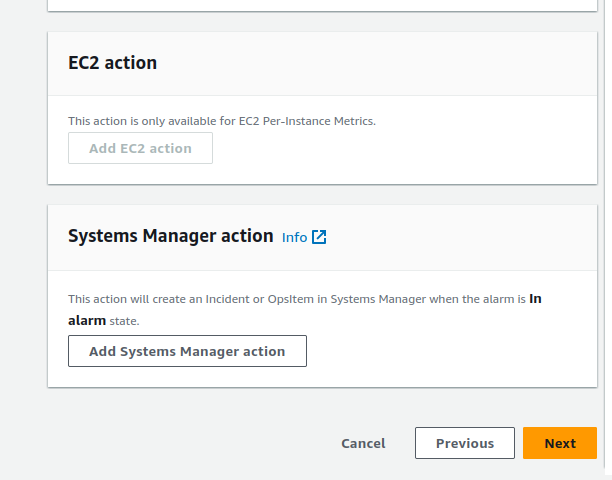
Task: Select the Systems Manager action heading
Action: point(171,236)
